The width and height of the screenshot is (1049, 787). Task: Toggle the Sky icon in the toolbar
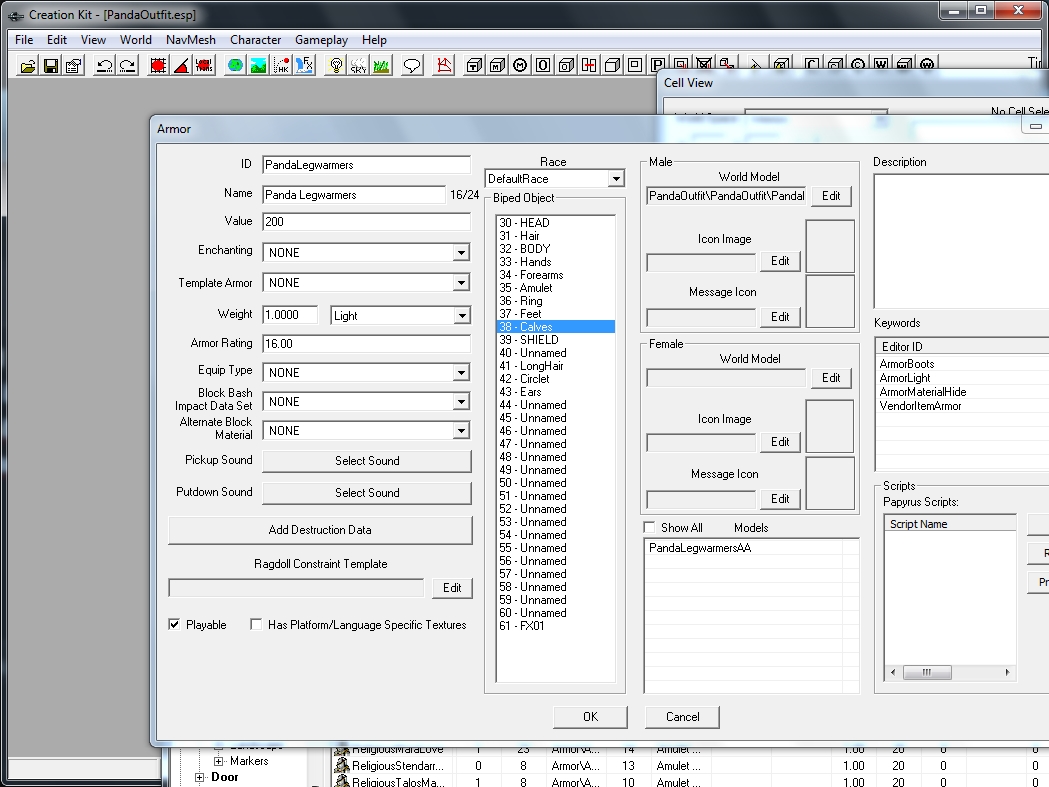pyautogui.click(x=358, y=66)
